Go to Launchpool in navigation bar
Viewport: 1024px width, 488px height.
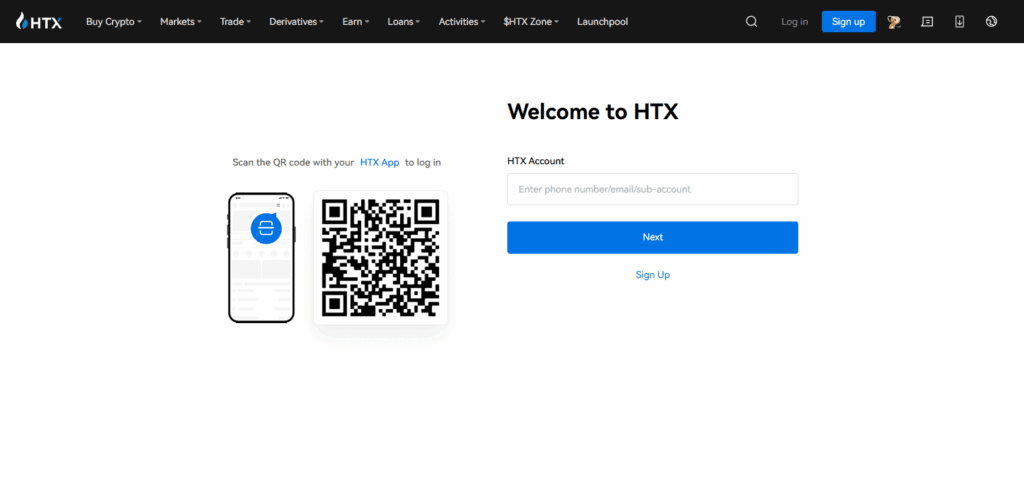602,21
